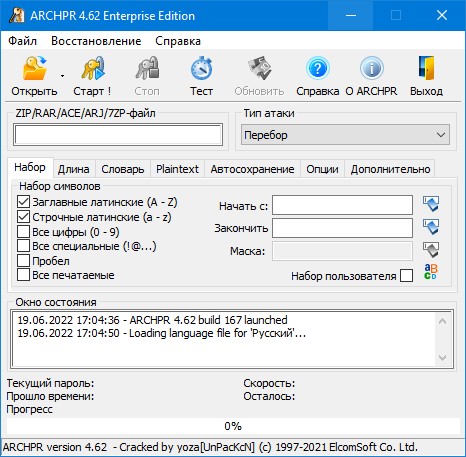Enable Все специальные (!@...) checkbox
The image size is (466, 457).
(x=23, y=246)
